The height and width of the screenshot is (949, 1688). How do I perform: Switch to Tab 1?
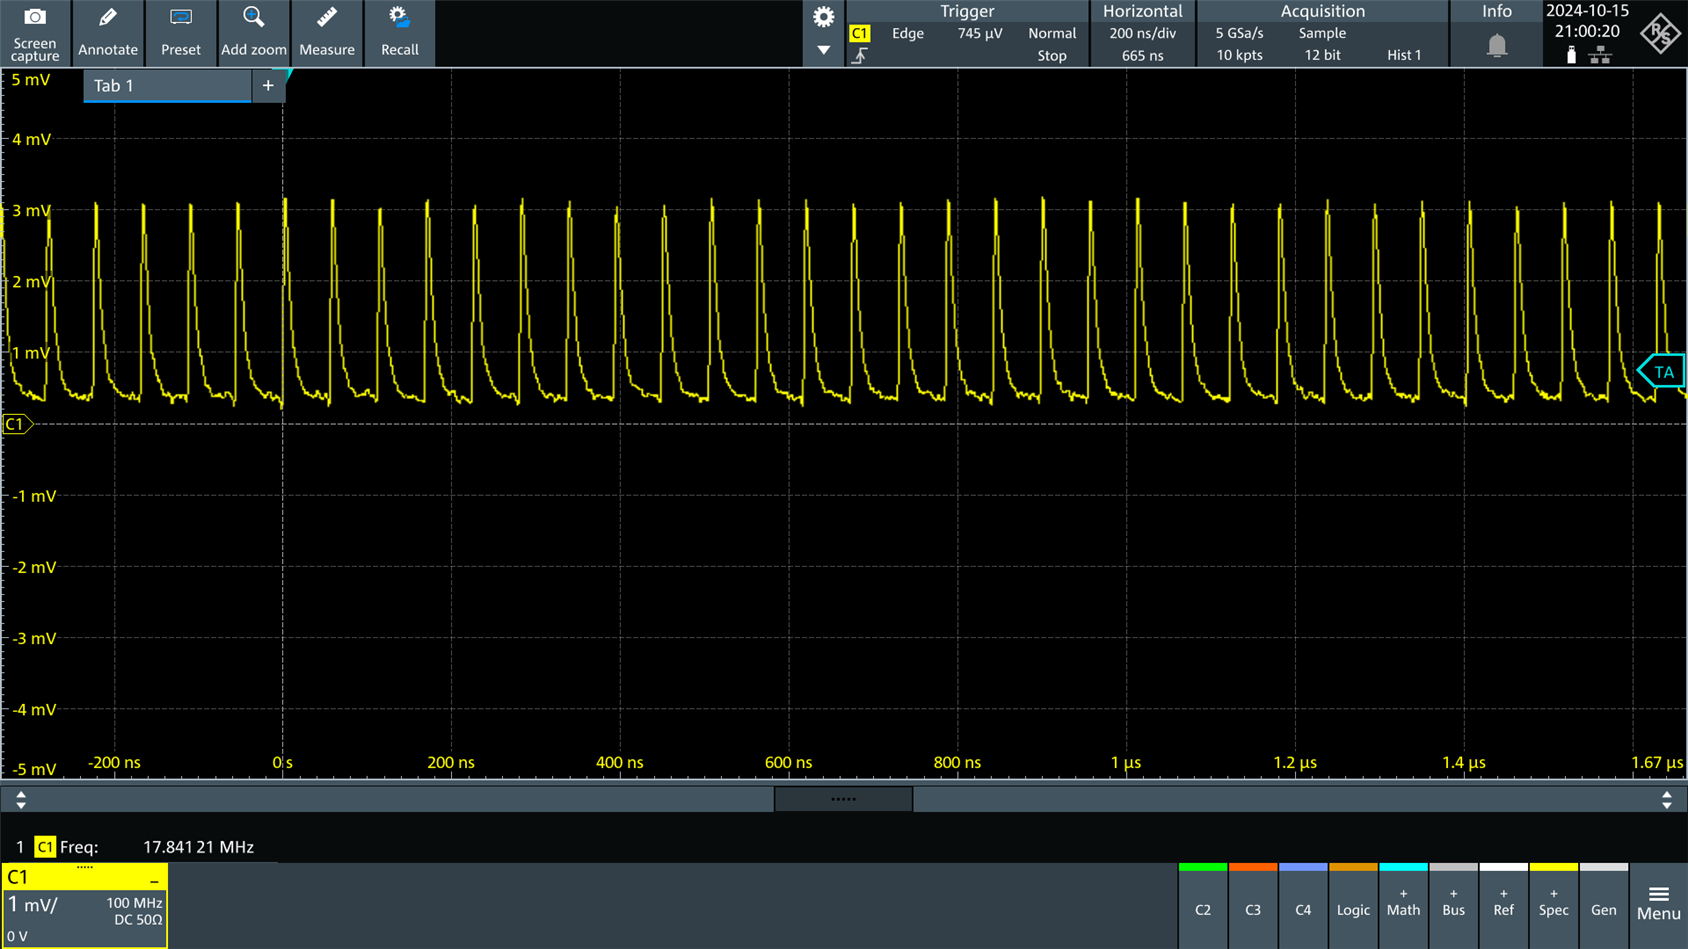click(x=167, y=86)
